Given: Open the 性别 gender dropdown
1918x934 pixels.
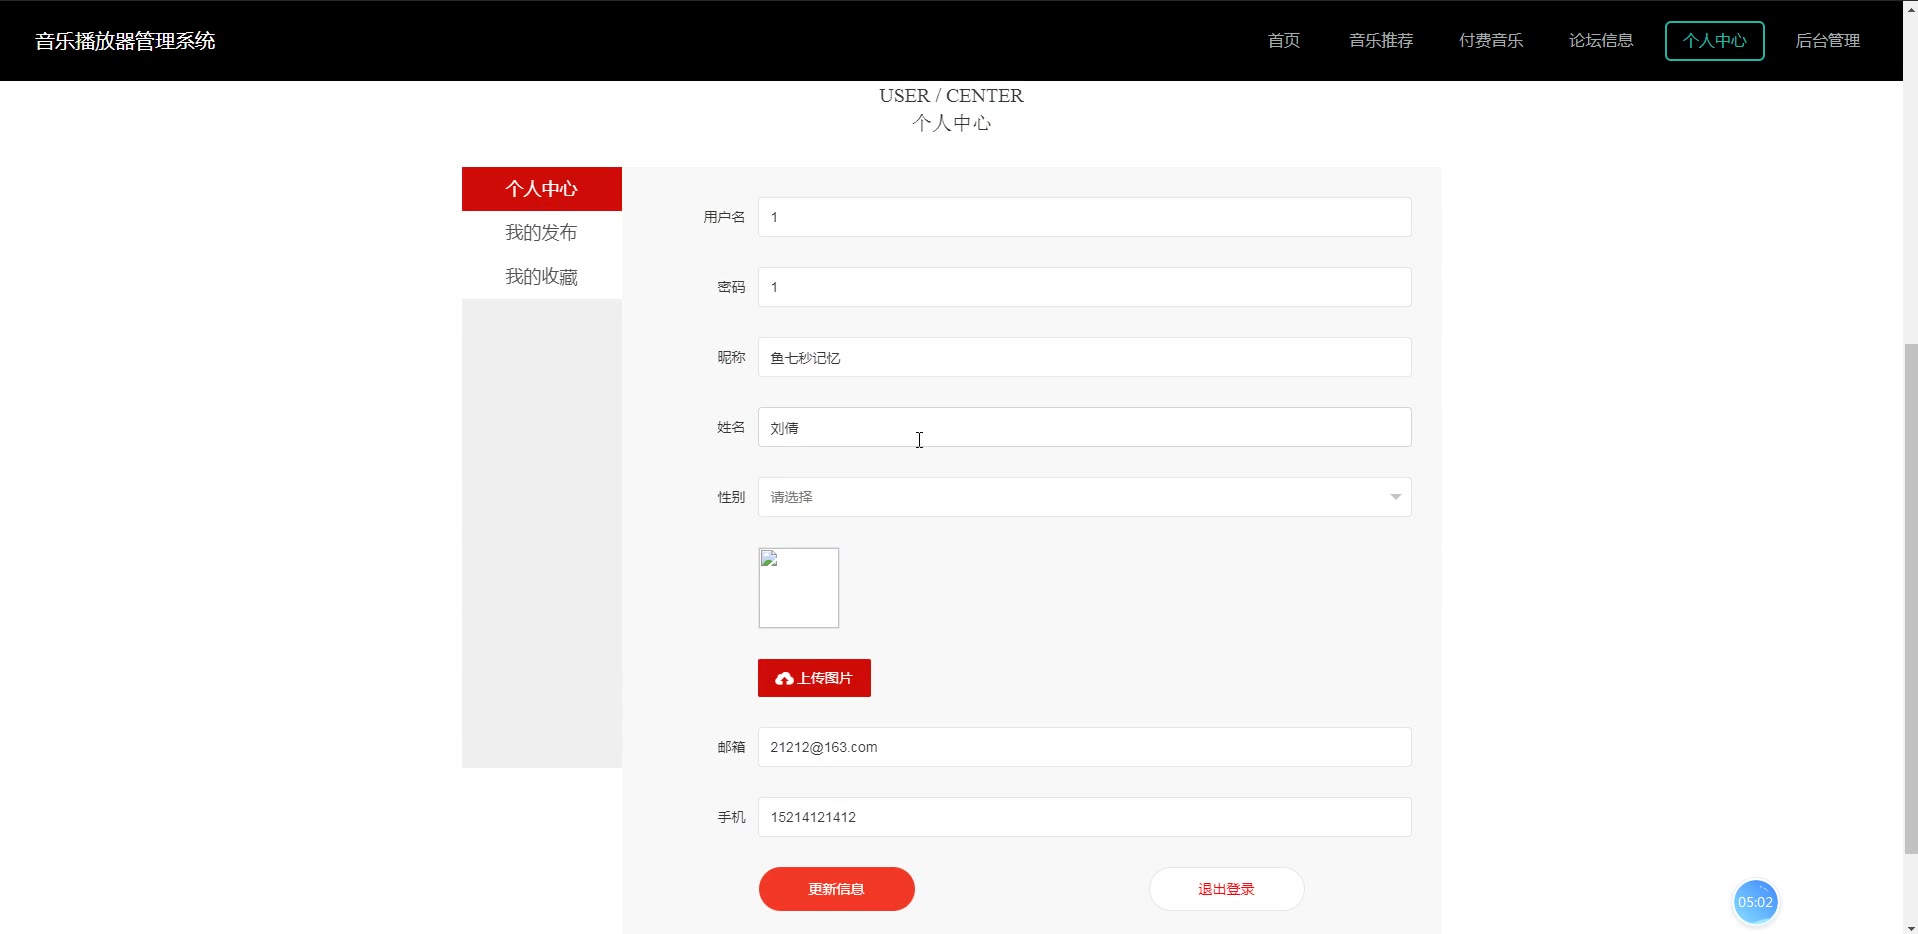Looking at the screenshot, I should 1084,497.
